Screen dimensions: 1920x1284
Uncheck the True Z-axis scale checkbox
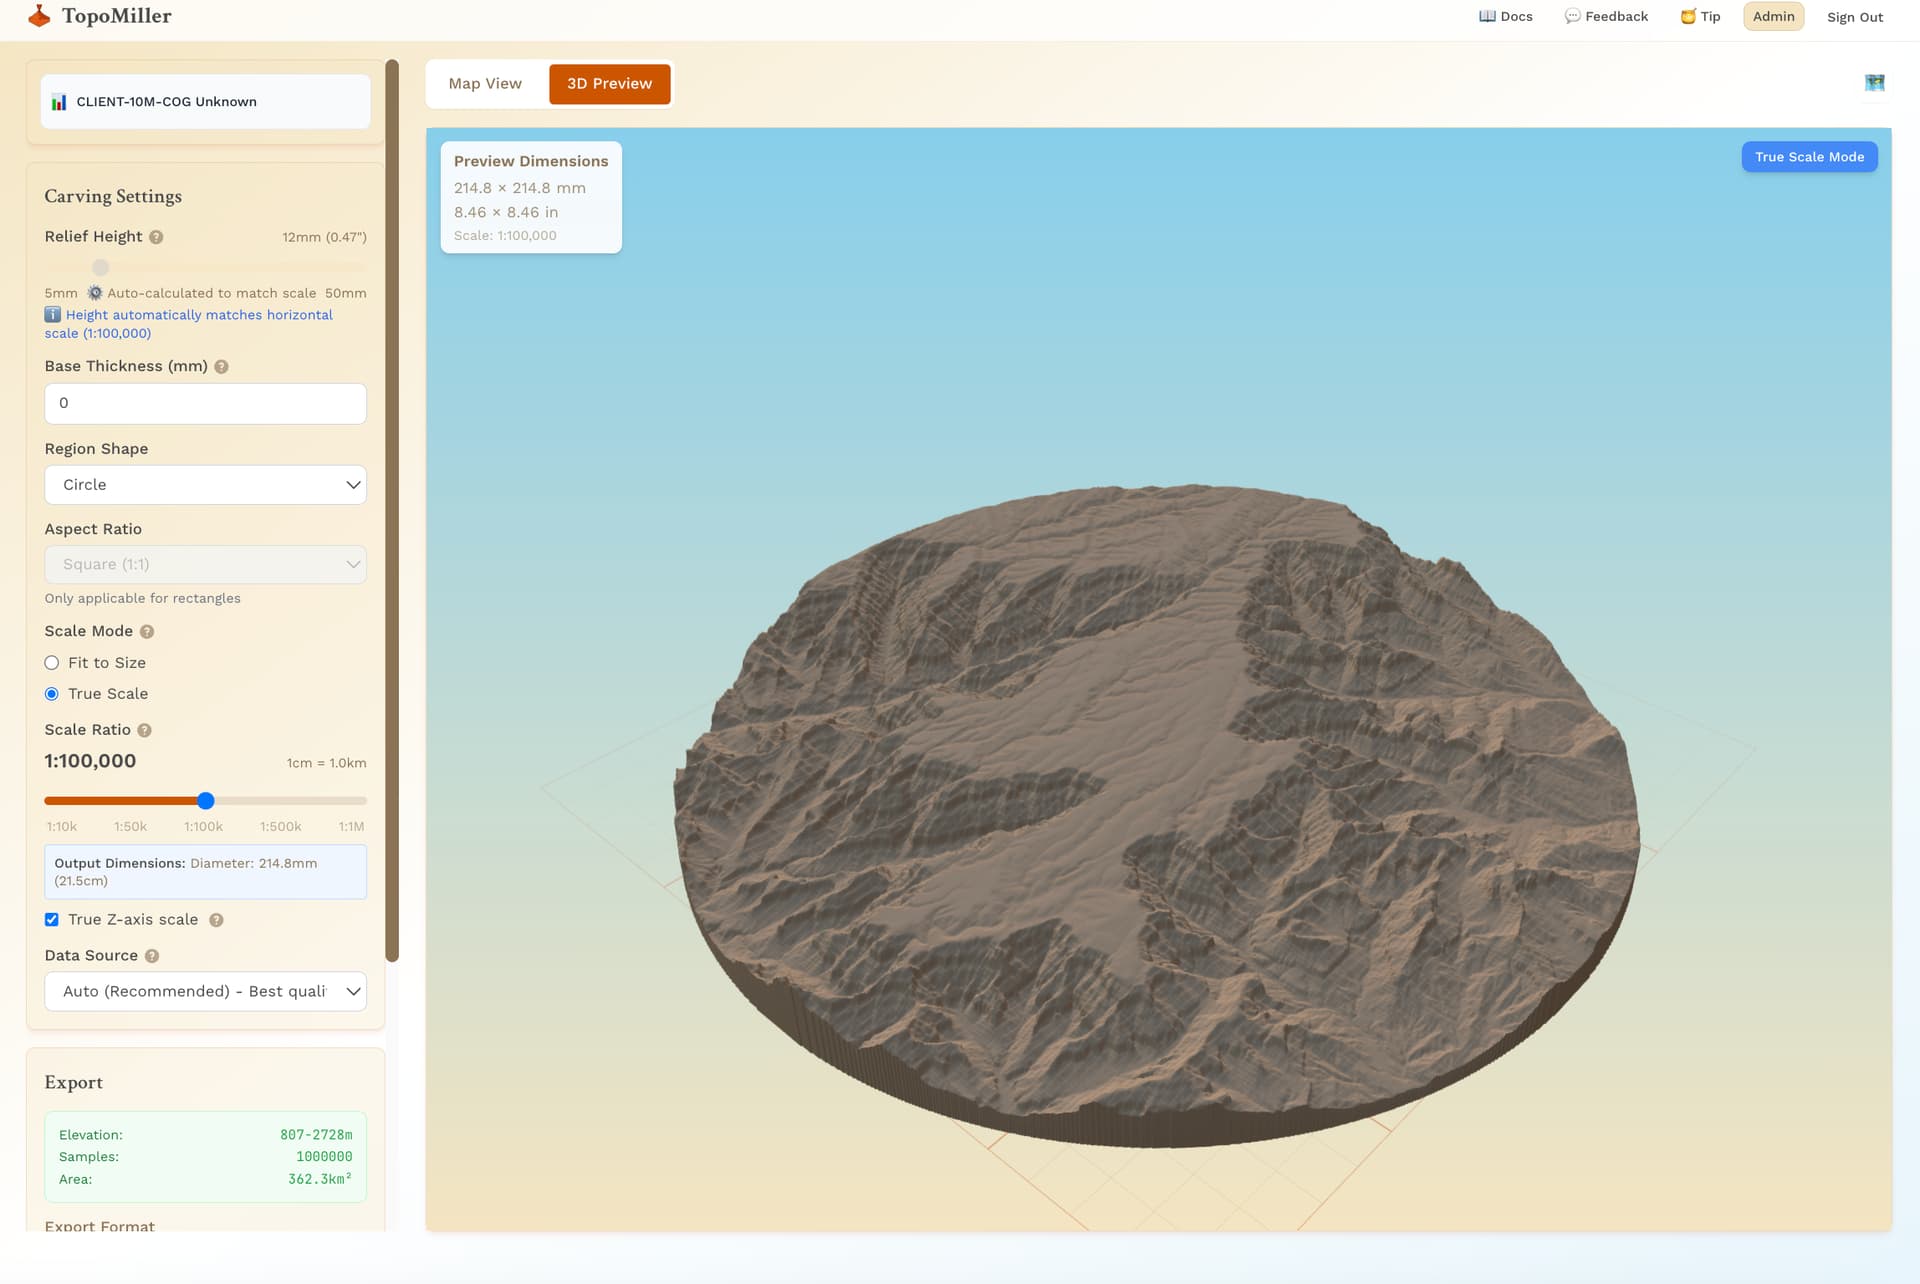click(x=52, y=920)
